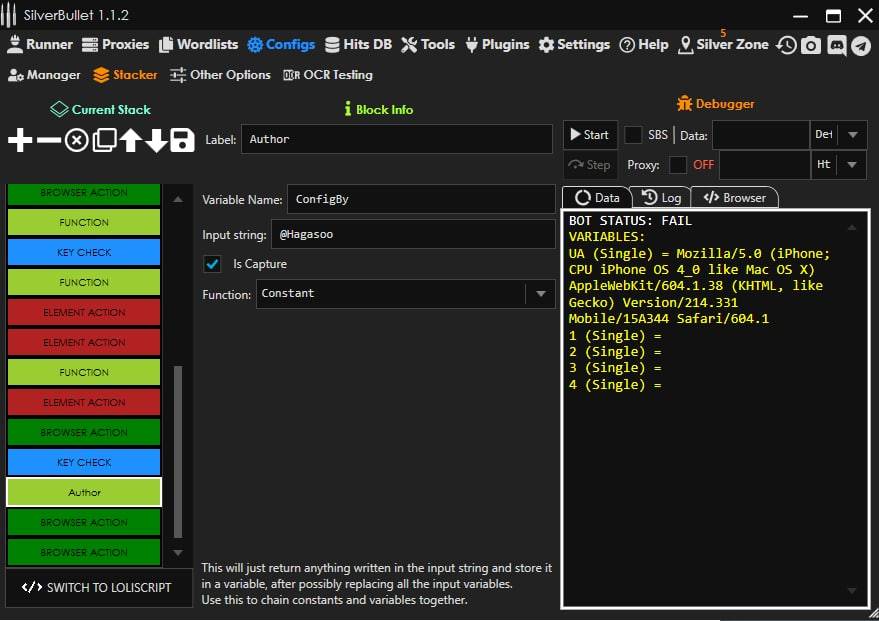879x621 pixels.
Task: Click the Variable Name input field
Action: tap(420, 199)
